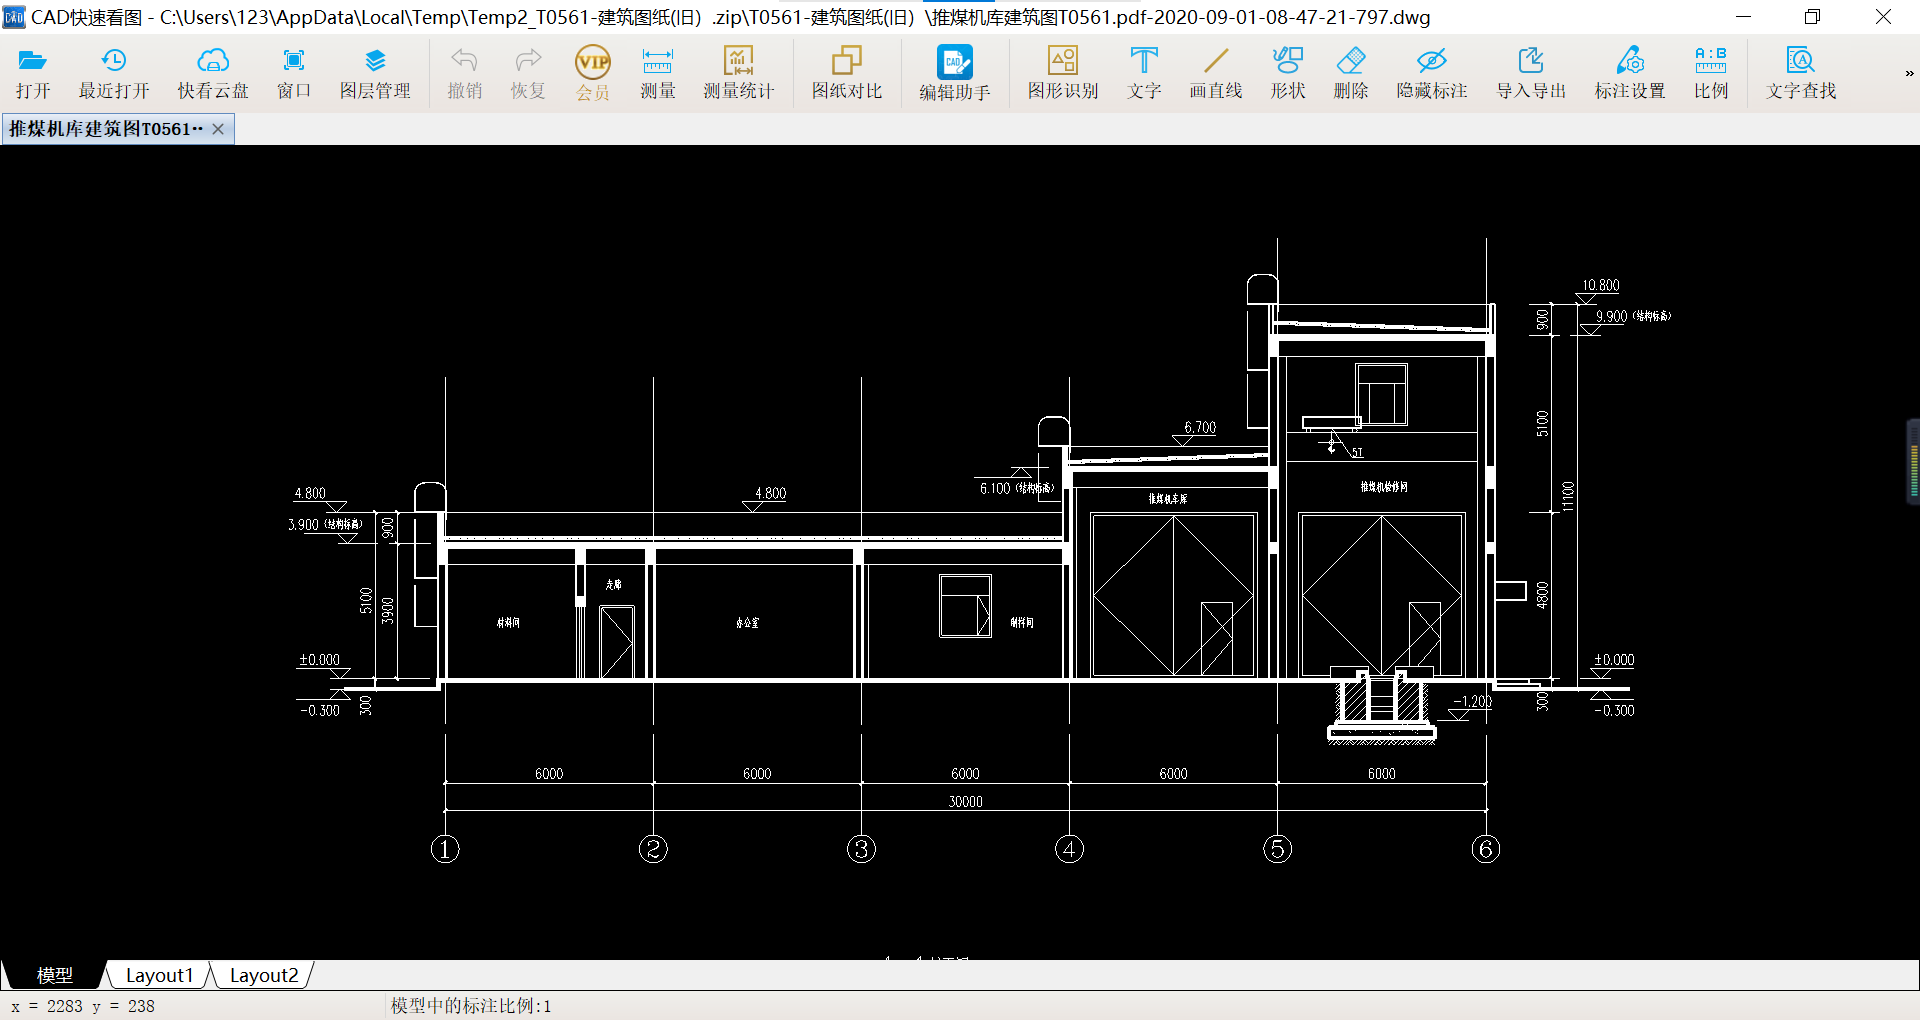Image resolution: width=1920 pixels, height=1020 pixels.
Task: Open 文字查找 text search
Action: pos(1801,73)
